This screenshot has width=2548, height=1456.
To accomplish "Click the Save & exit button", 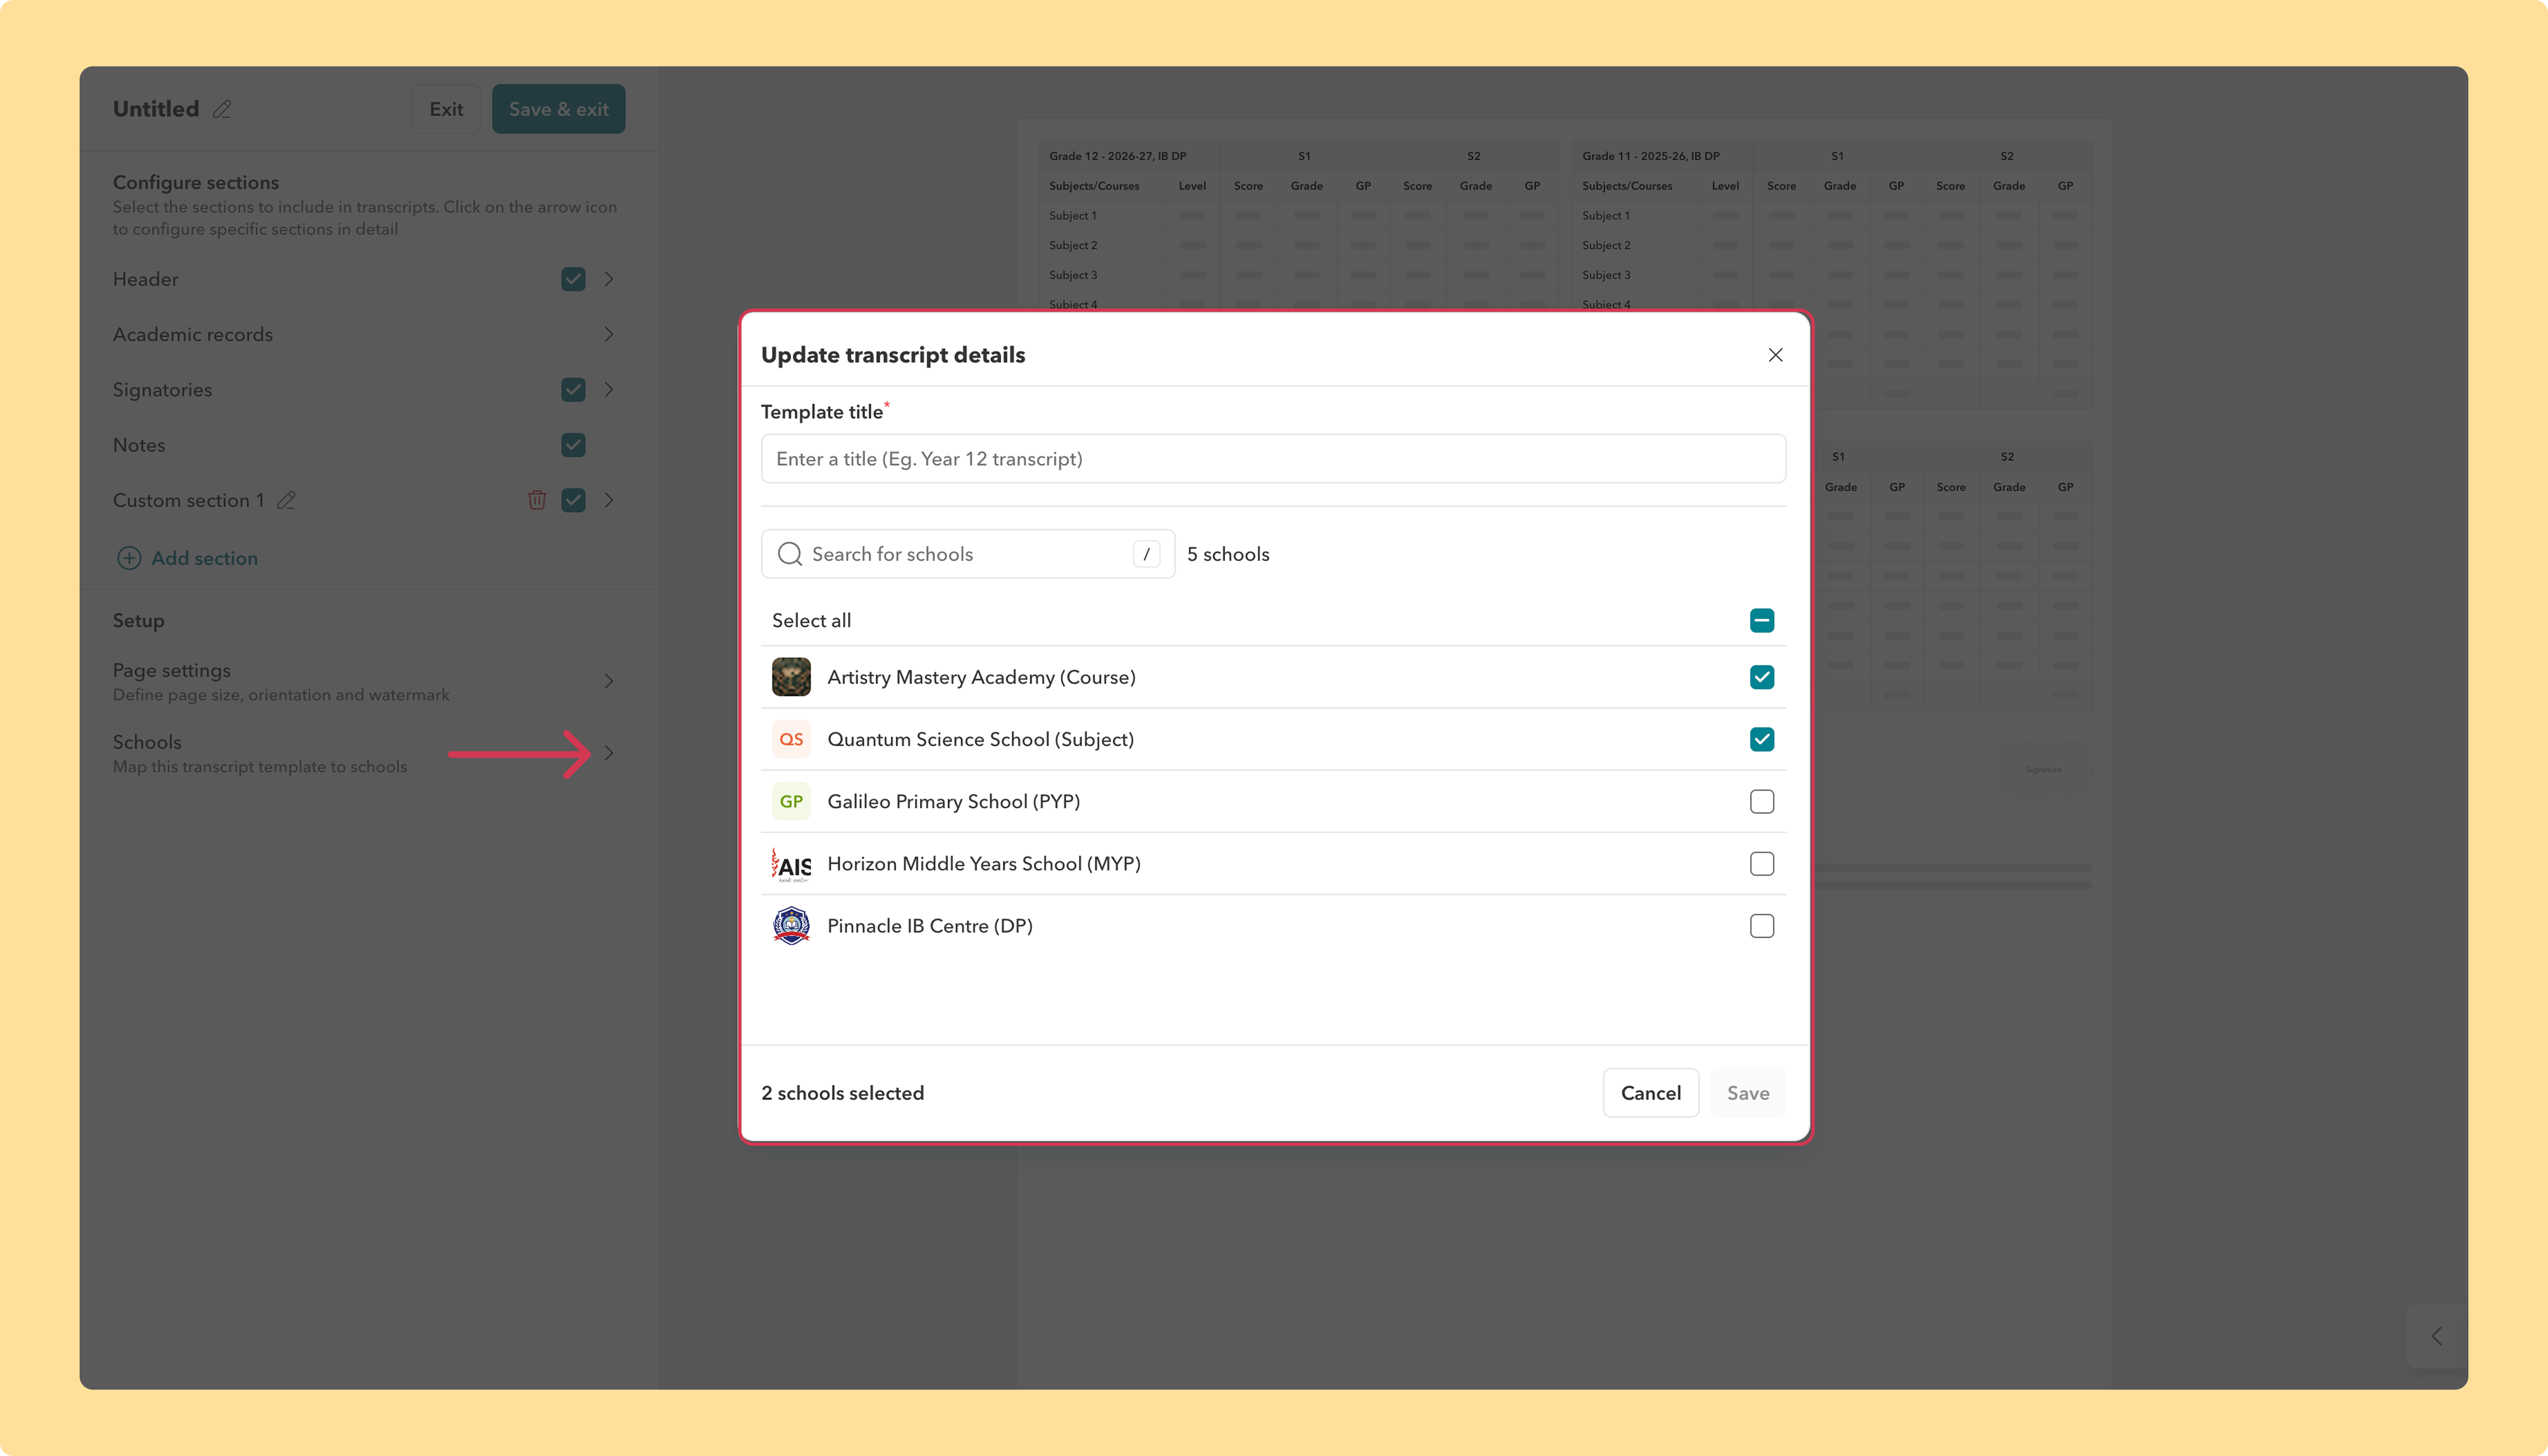I will [x=559, y=109].
